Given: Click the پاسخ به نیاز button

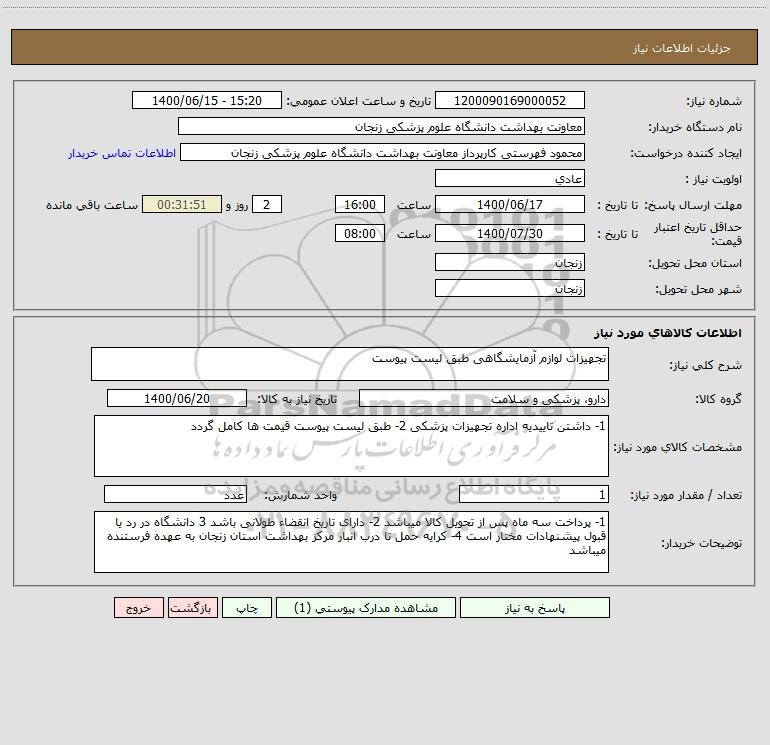Looking at the screenshot, I should [x=535, y=608].
